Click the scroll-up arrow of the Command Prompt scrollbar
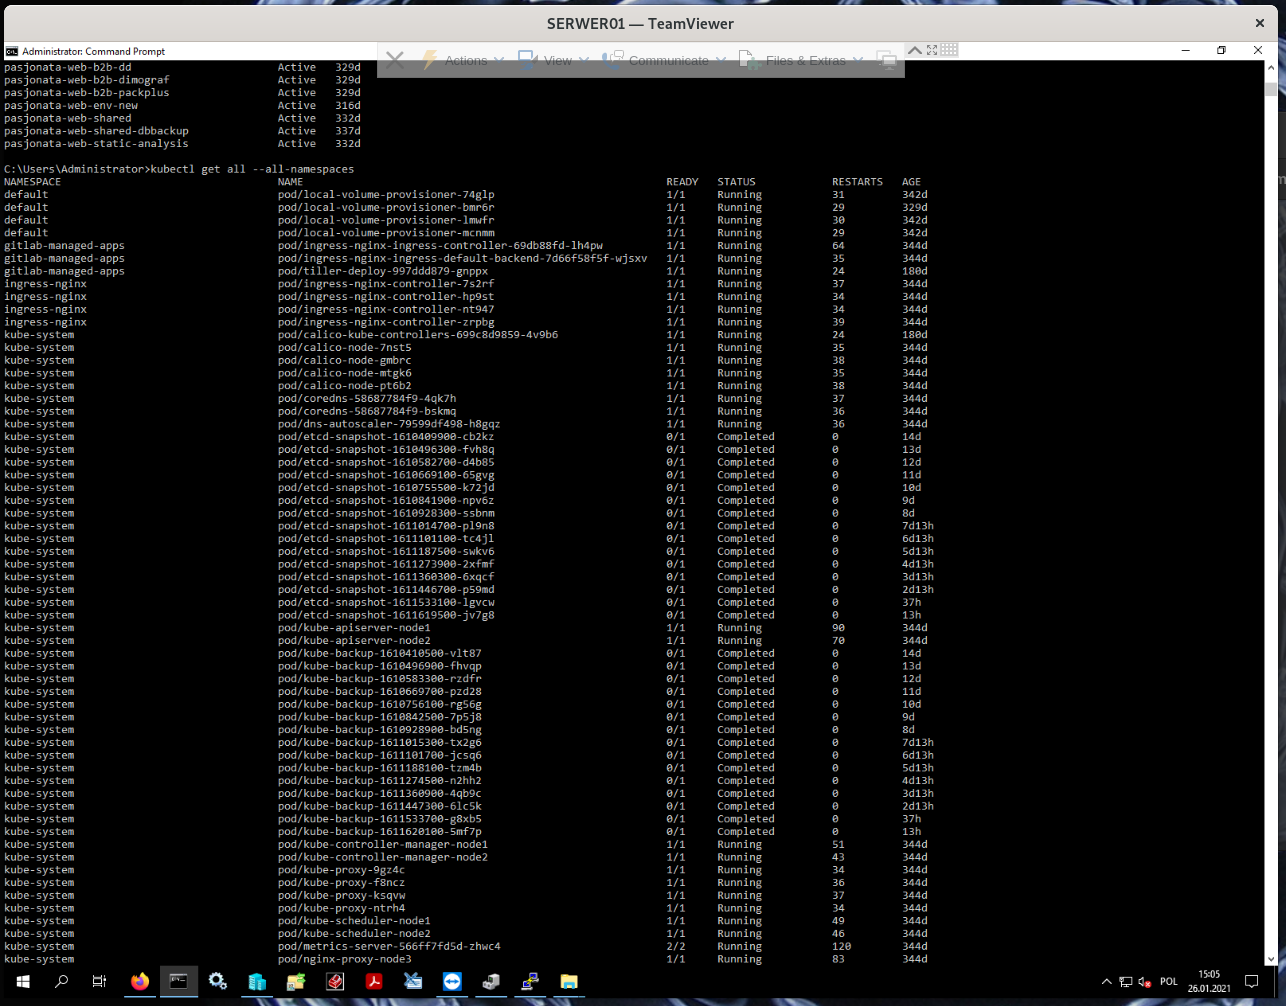1286x1006 pixels. tap(1271, 69)
